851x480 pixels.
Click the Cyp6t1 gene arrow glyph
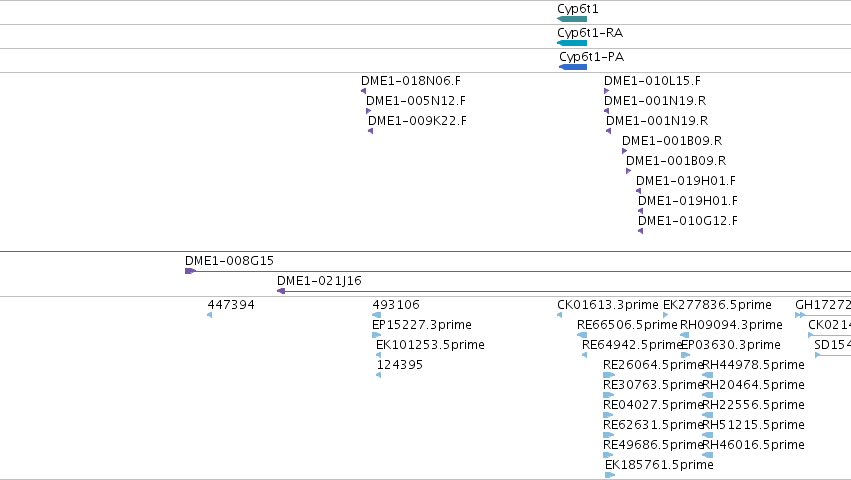pos(572,19)
